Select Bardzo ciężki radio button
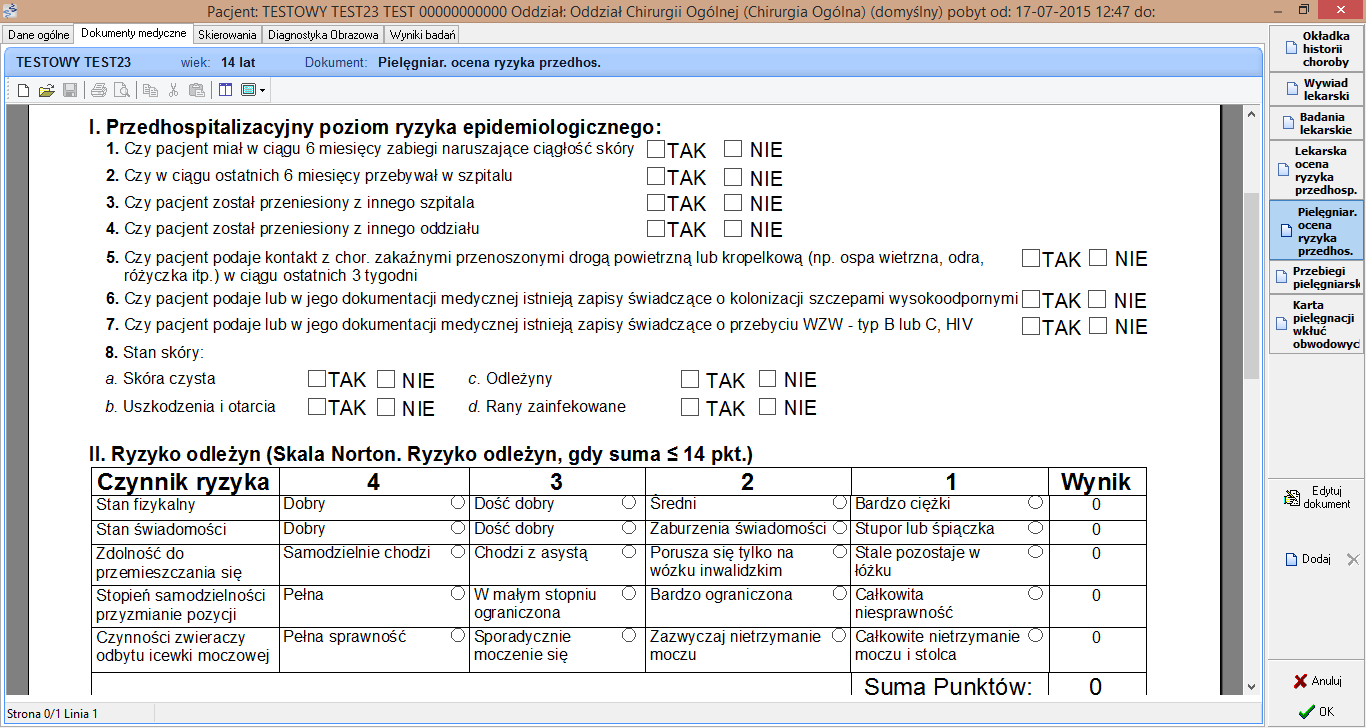Screen dimensions: 1366x728 click(x=1036, y=502)
